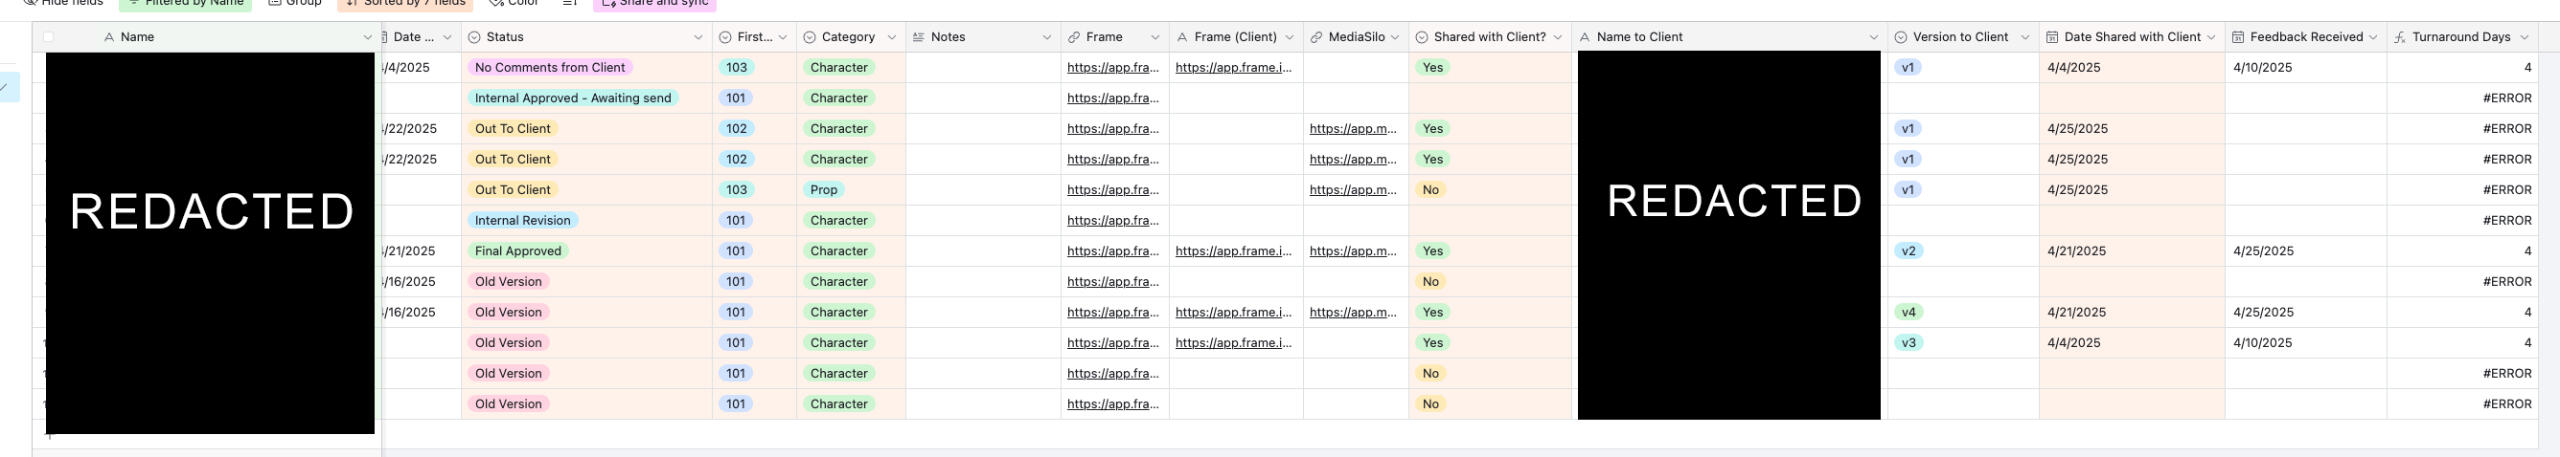Image resolution: width=2560 pixels, height=457 pixels.
Task: Tick the select-all checkbox in header row
Action: pyautogui.click(x=48, y=37)
